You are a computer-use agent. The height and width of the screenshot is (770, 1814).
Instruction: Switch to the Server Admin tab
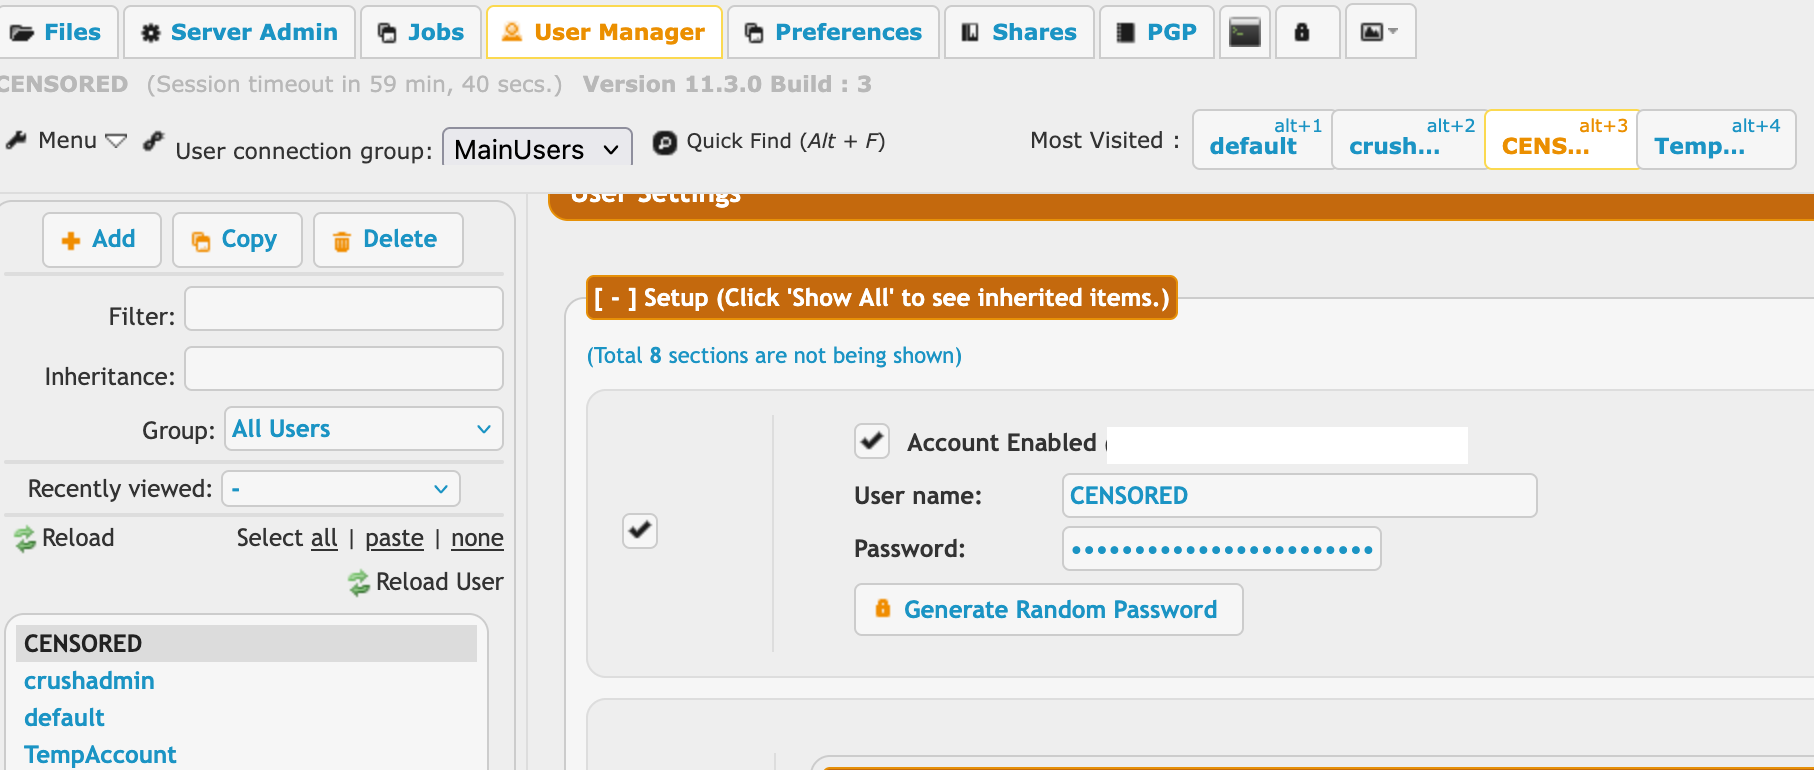(239, 32)
